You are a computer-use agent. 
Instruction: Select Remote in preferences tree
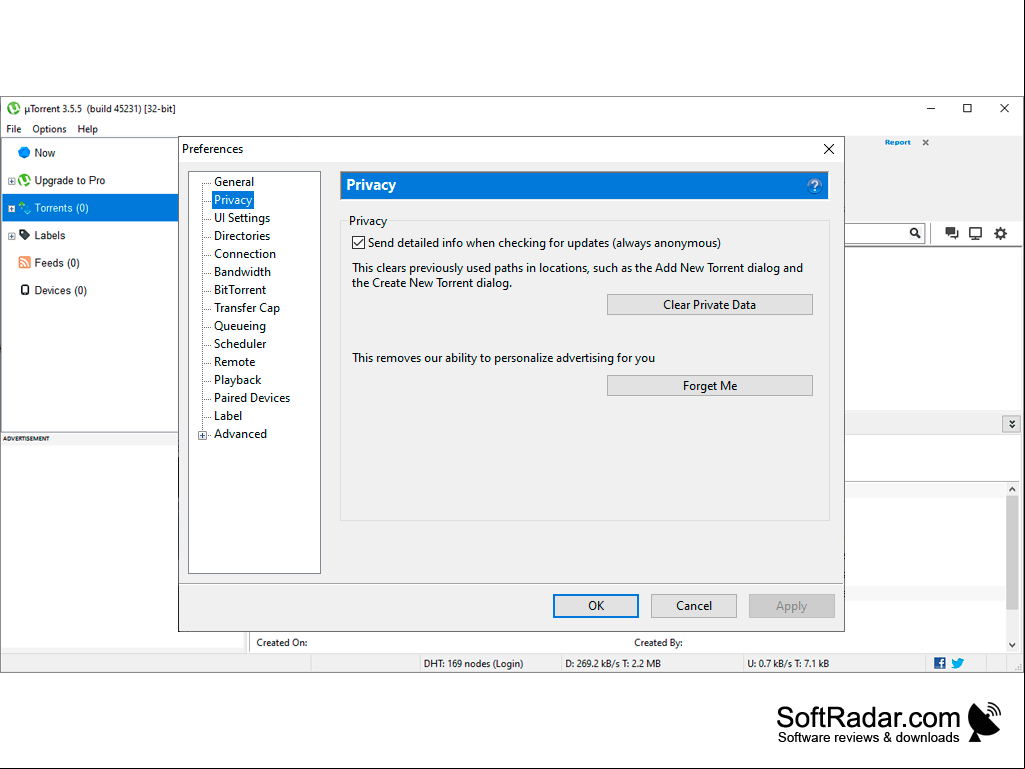[x=235, y=362]
